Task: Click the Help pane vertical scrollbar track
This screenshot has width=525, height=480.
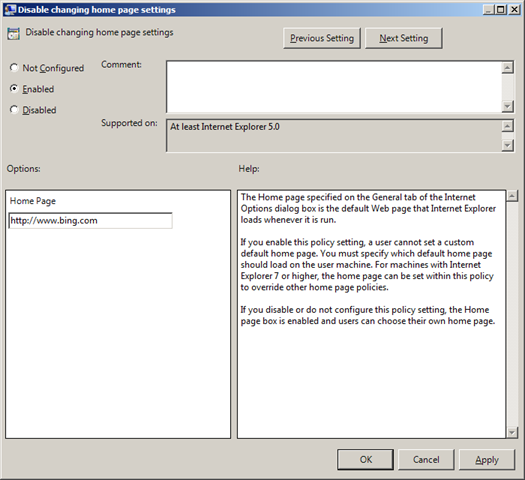Action: [512, 314]
